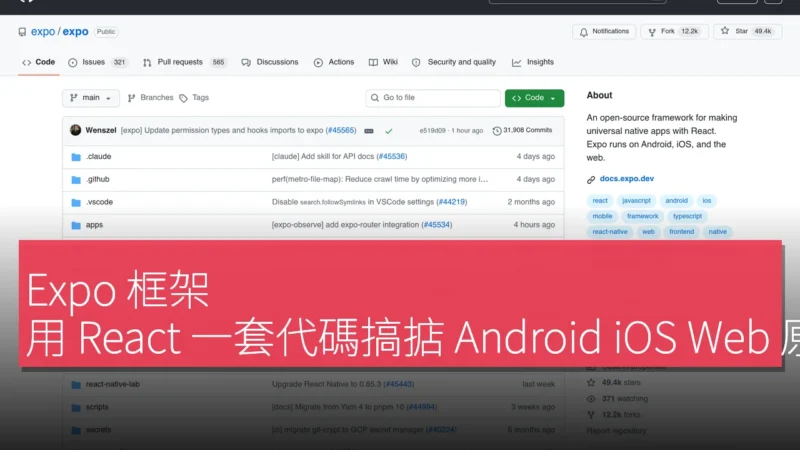
Task: Open docs.expo.dev website link
Action: tap(627, 179)
